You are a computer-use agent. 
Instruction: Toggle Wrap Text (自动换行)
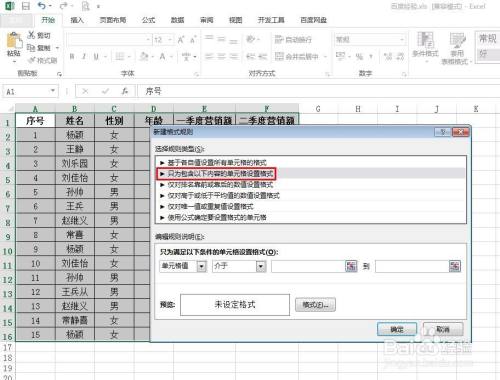coord(293,40)
